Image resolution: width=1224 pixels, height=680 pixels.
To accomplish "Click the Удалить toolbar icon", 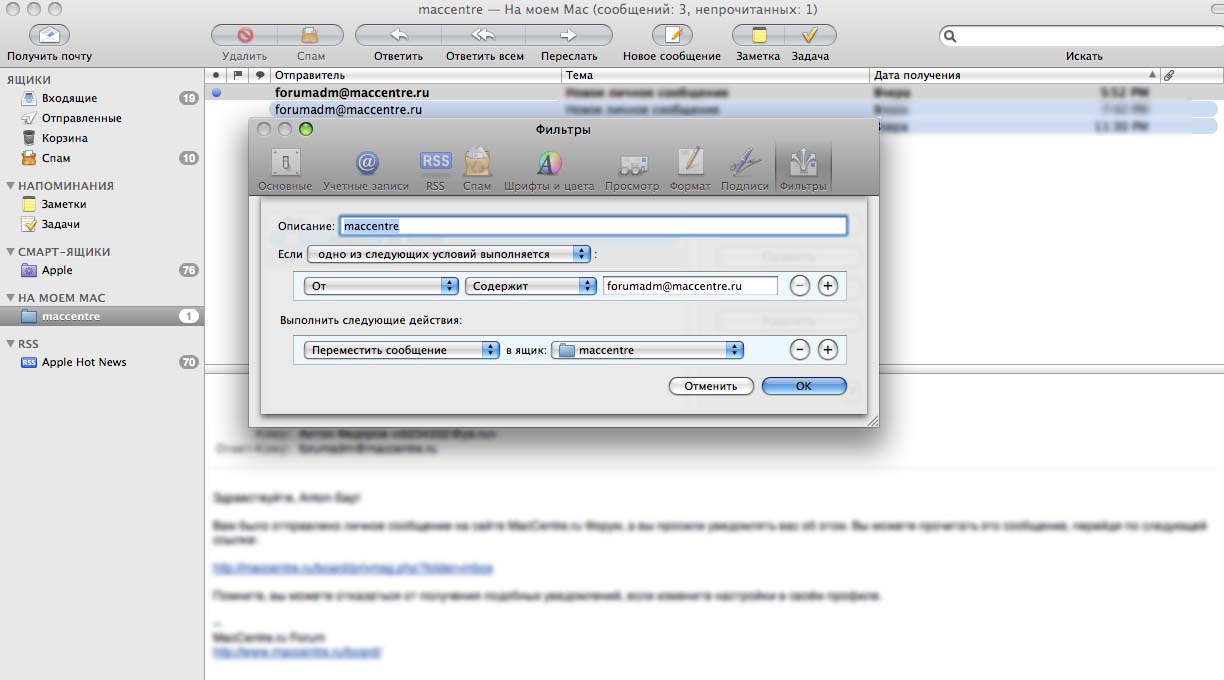I will tap(244, 35).
